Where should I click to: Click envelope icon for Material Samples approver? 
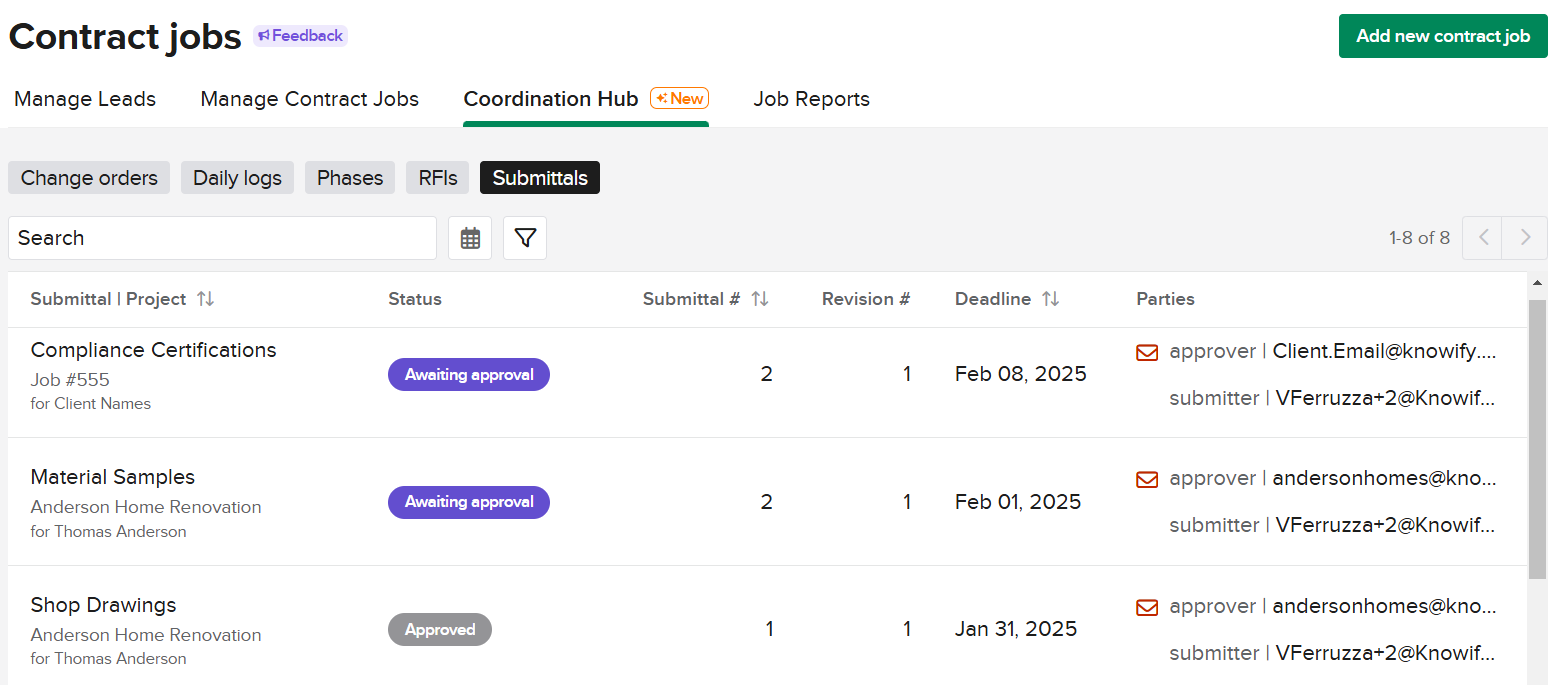click(1147, 479)
